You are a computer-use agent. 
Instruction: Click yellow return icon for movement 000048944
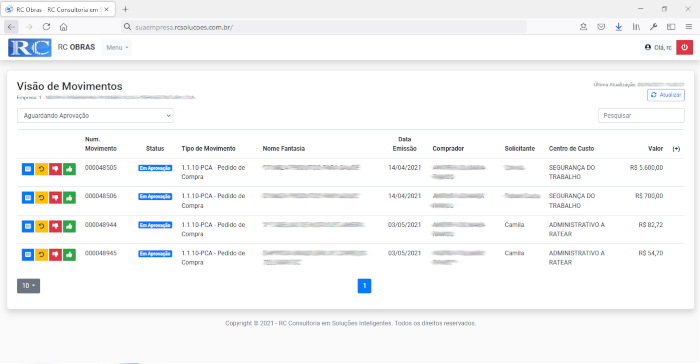click(42, 226)
